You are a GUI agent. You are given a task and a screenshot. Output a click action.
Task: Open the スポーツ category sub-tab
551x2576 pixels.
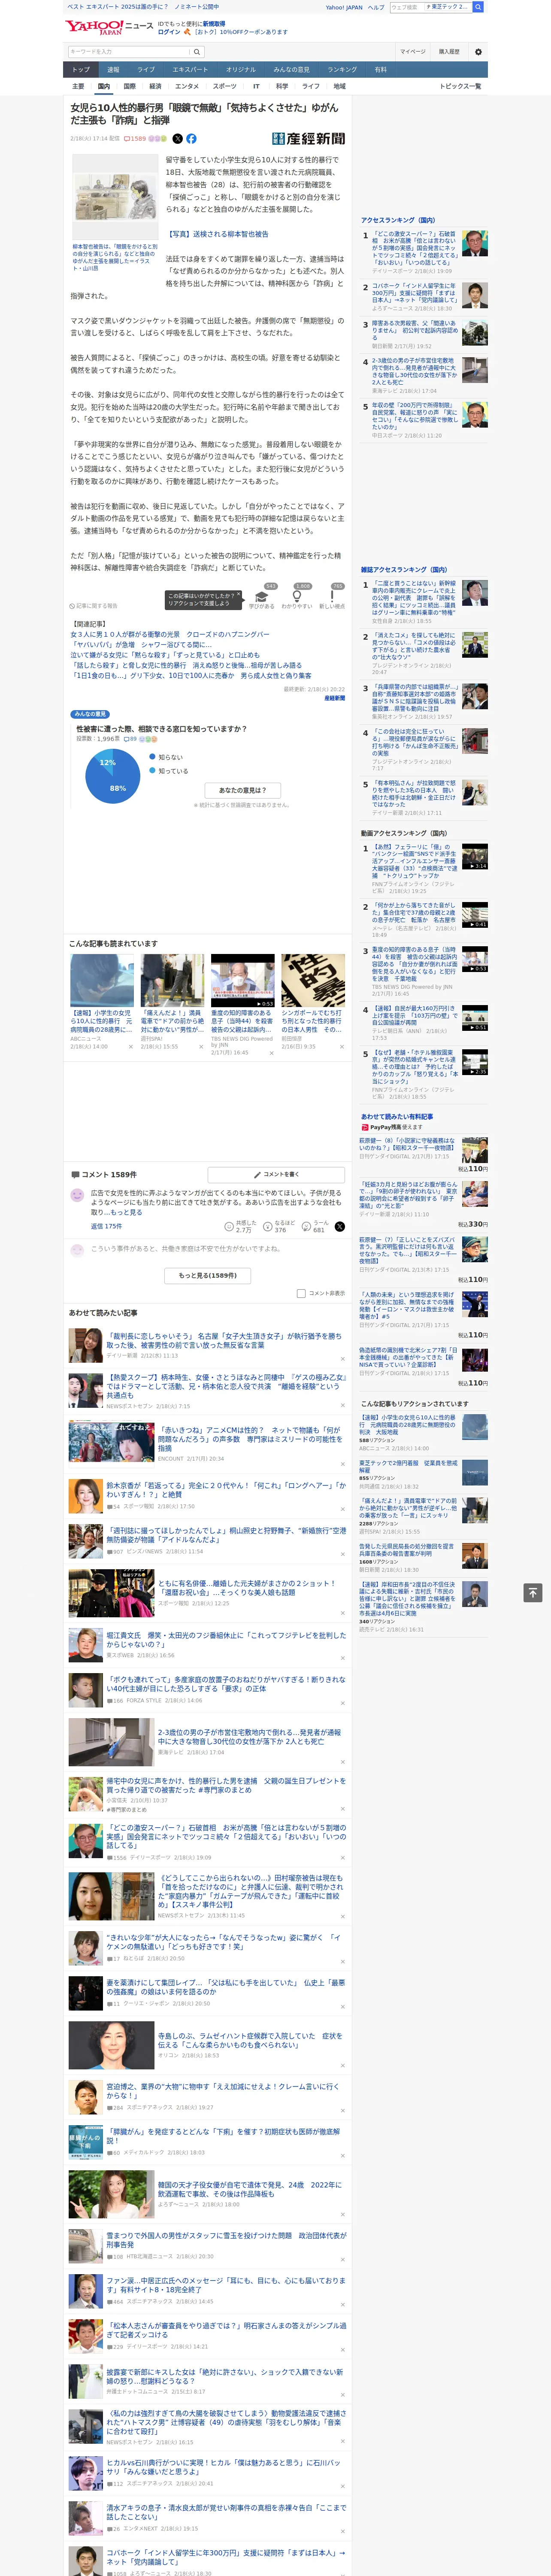coord(225,86)
